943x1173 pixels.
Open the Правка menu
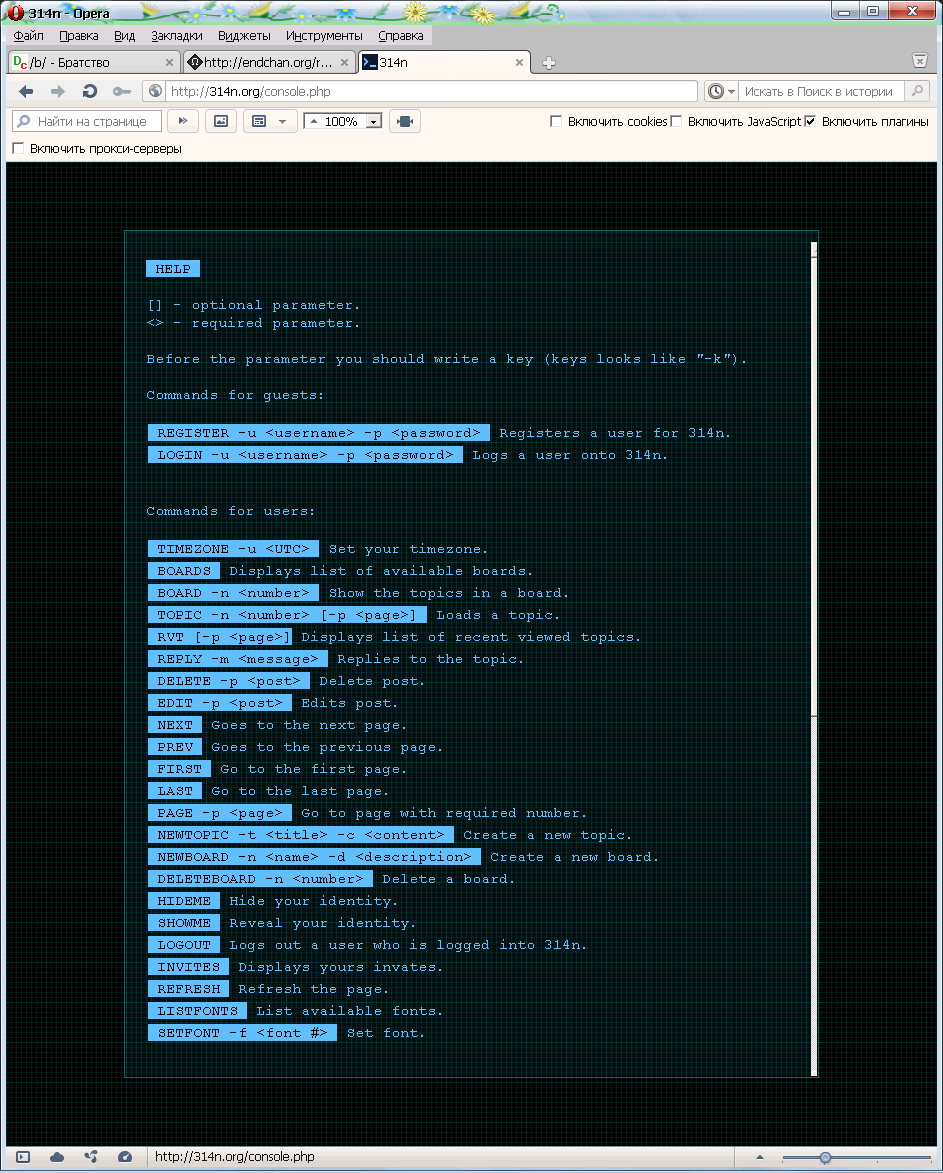(79, 36)
